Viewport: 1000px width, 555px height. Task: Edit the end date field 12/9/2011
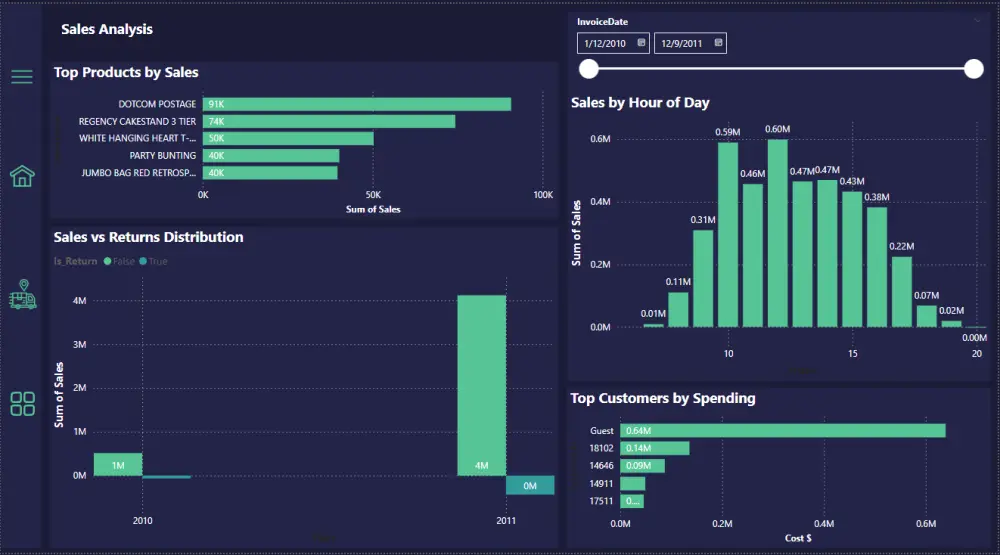tap(690, 43)
